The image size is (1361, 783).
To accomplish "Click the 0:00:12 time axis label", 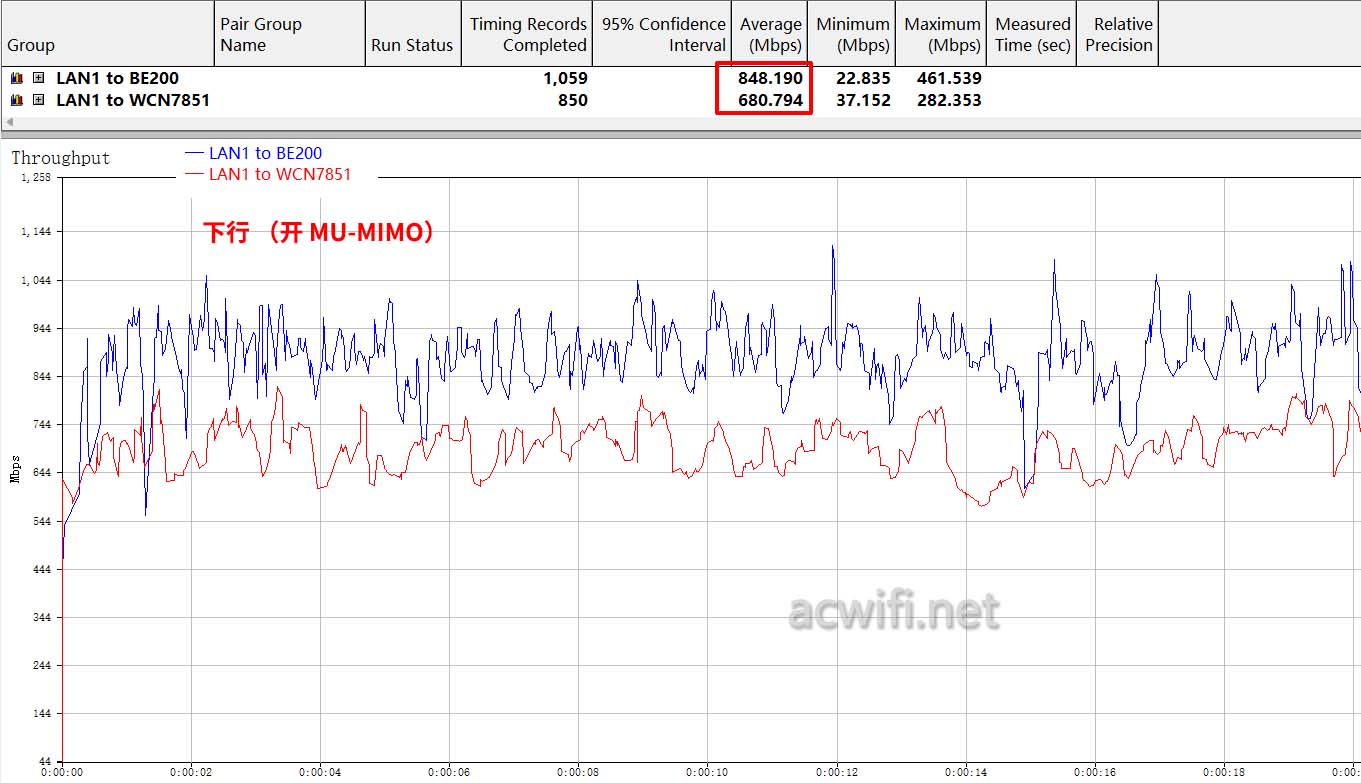I will [836, 773].
